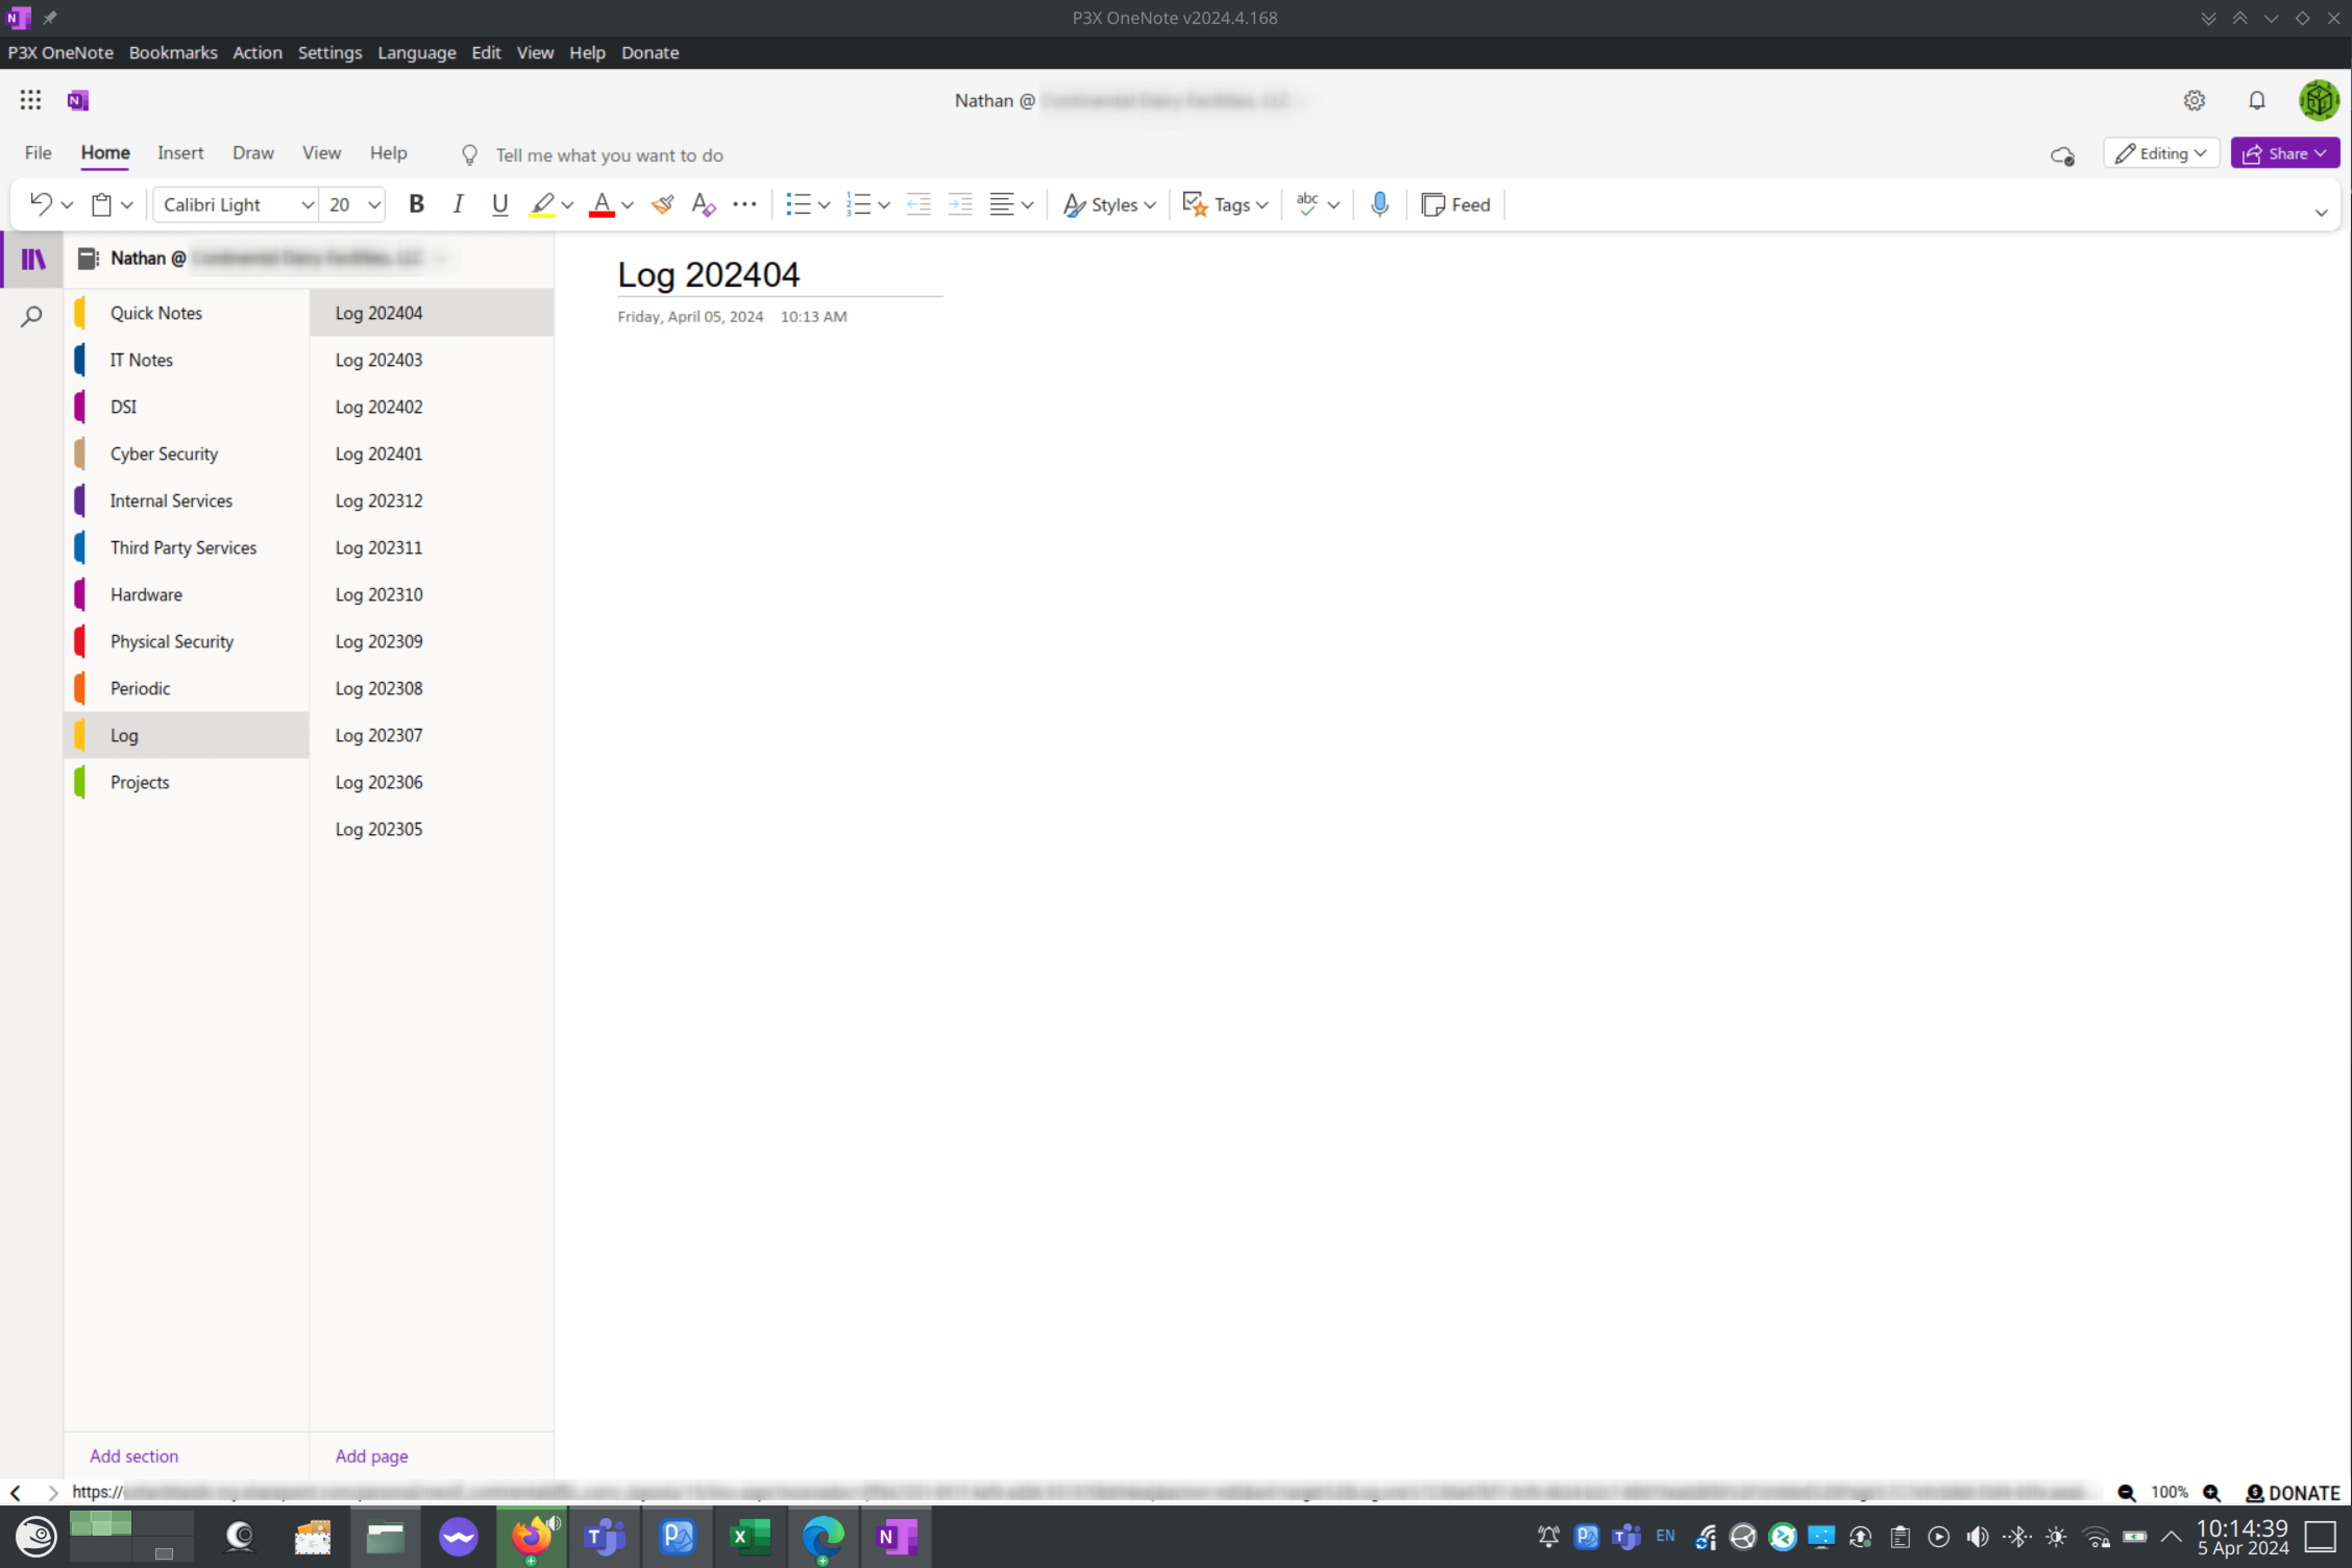Open the Calibri Light font dropdown
The height and width of the screenshot is (1568, 2352).
(236, 204)
